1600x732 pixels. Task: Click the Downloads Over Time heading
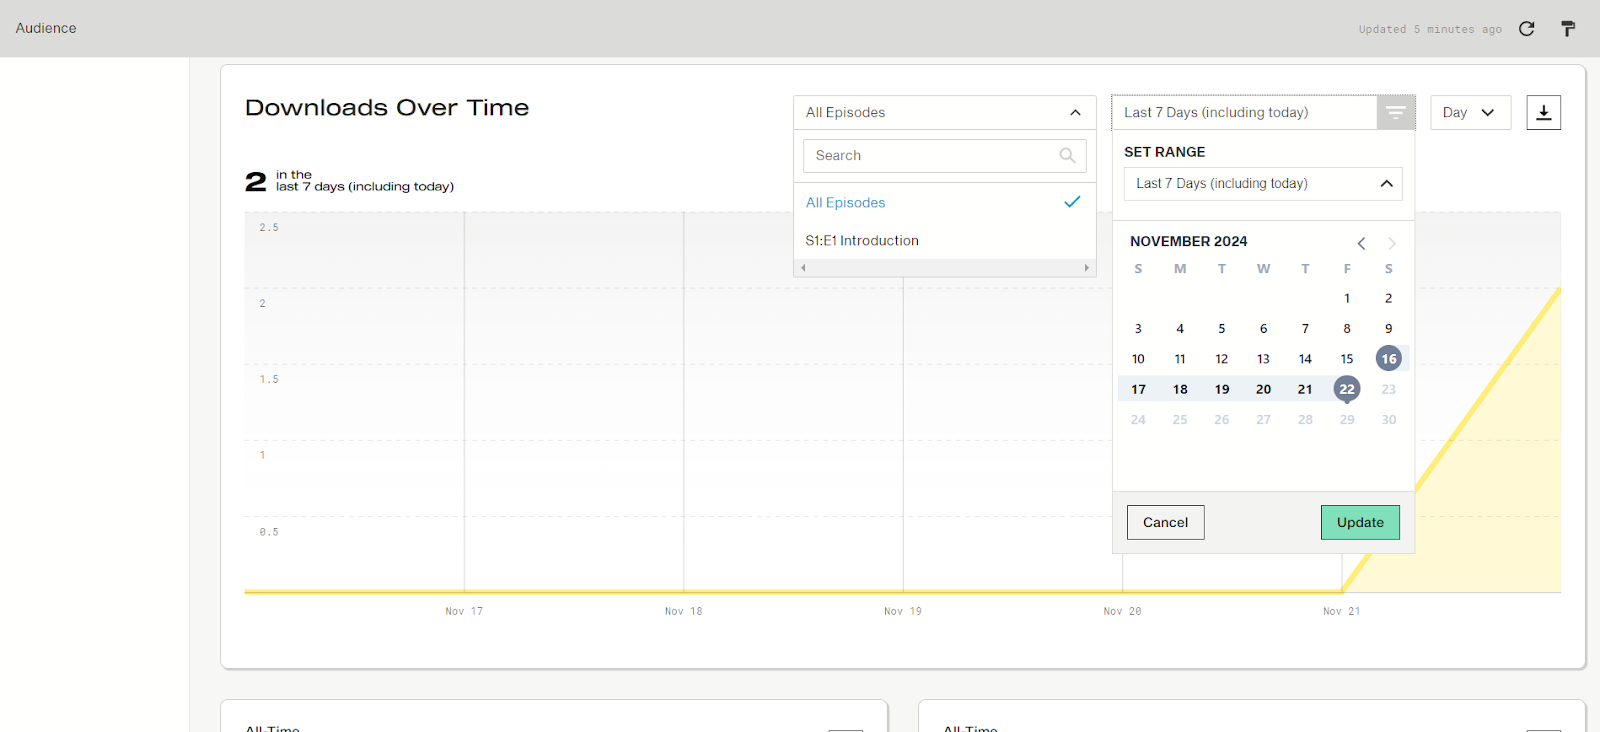click(x=387, y=108)
